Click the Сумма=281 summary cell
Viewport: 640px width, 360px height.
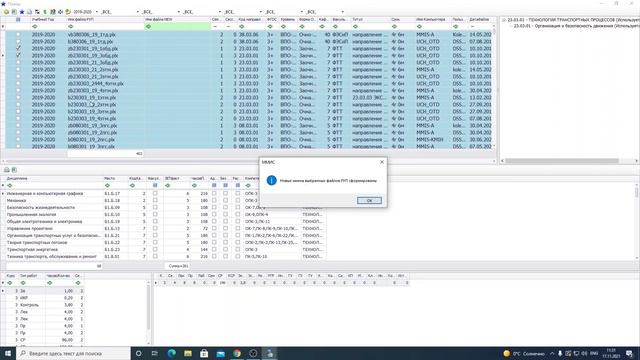pyautogui.click(x=178, y=266)
